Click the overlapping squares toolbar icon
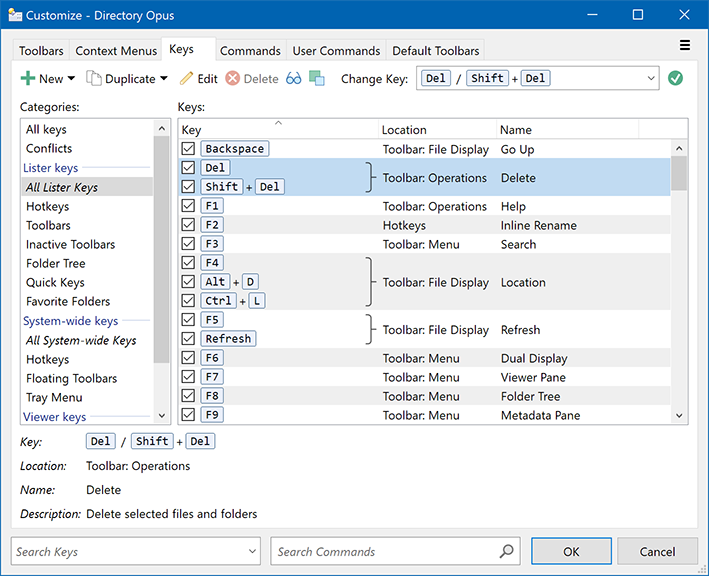This screenshot has height=576, width=709. 317,78
